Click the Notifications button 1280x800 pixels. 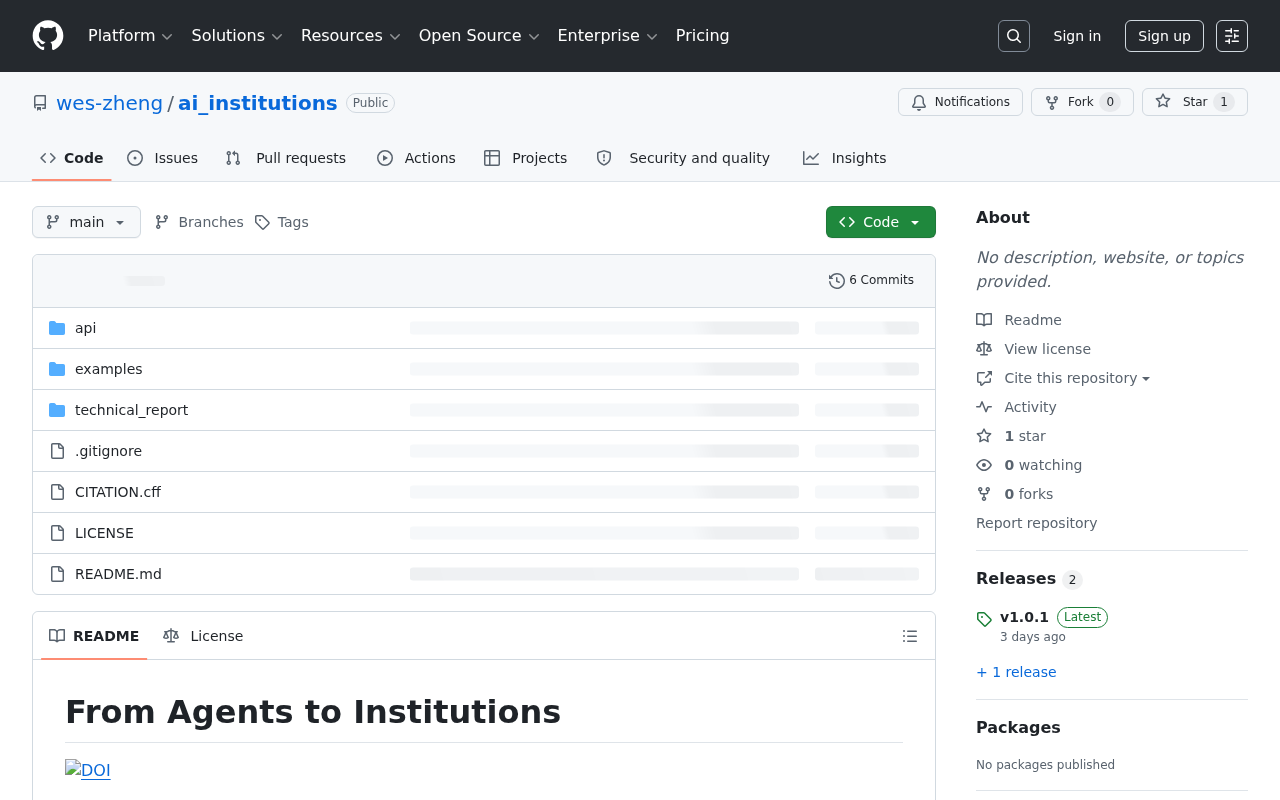pyautogui.click(x=960, y=102)
